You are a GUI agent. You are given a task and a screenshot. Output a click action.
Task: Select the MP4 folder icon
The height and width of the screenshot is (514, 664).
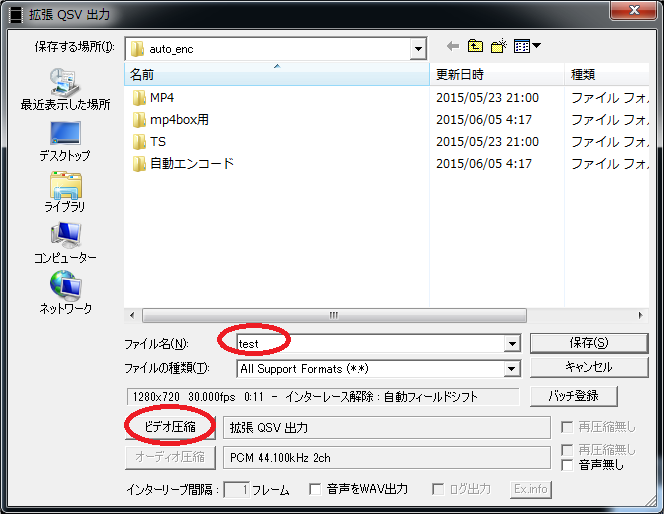pos(139,98)
